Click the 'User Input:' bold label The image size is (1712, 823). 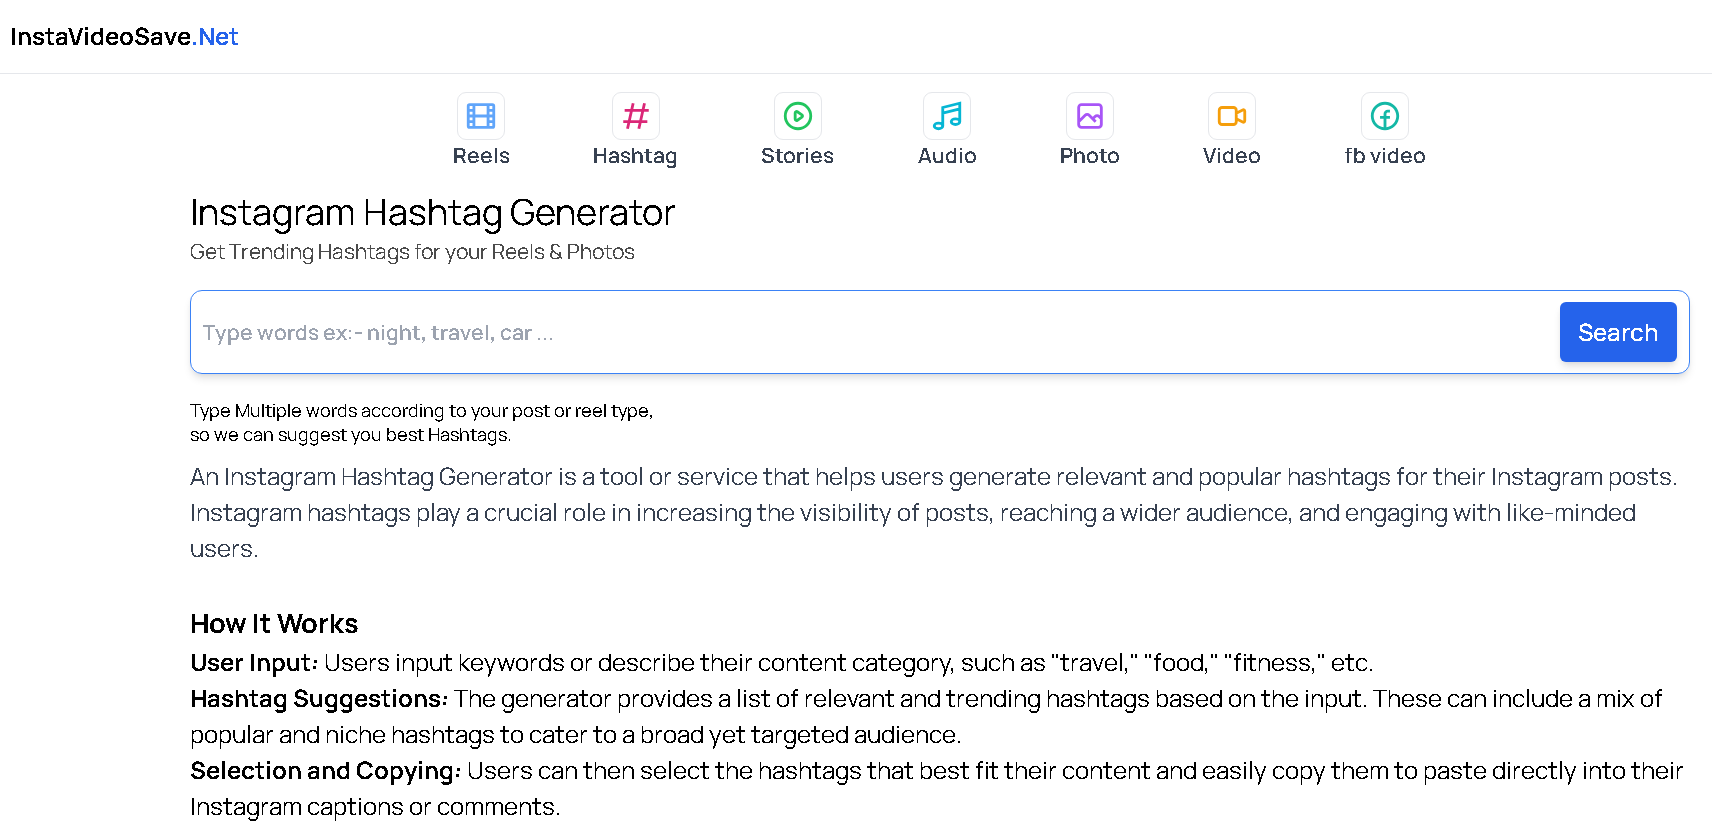(254, 663)
